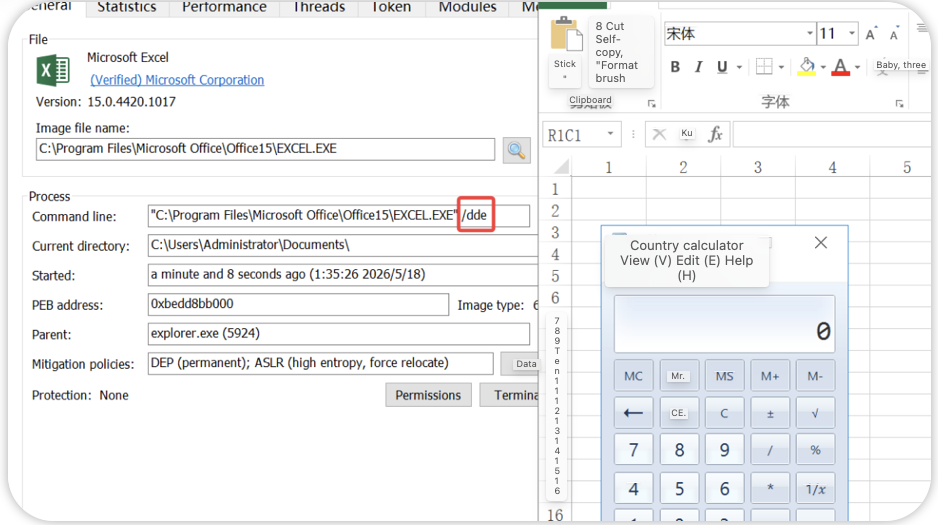Screen dimensions: 938x525
Task: Switch to the Threads tab
Action: click(x=319, y=7)
